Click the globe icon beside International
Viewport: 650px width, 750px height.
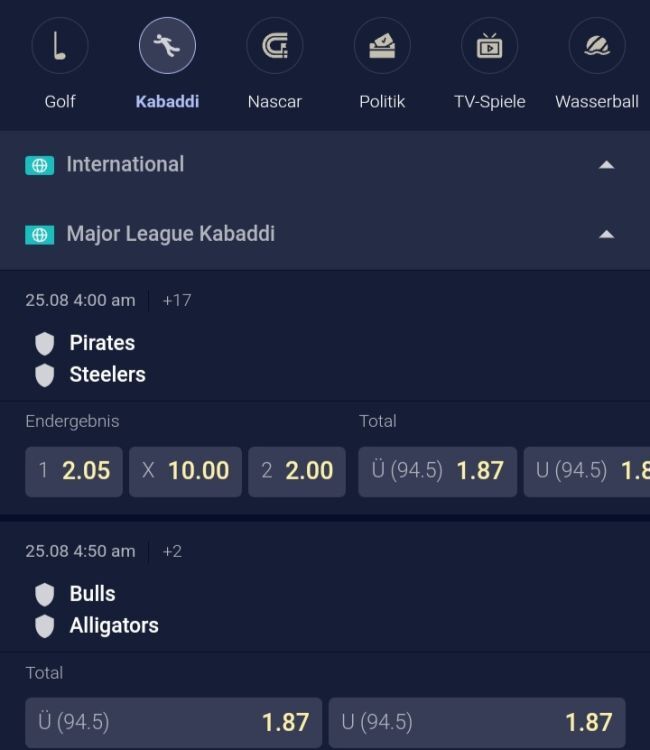(39, 165)
